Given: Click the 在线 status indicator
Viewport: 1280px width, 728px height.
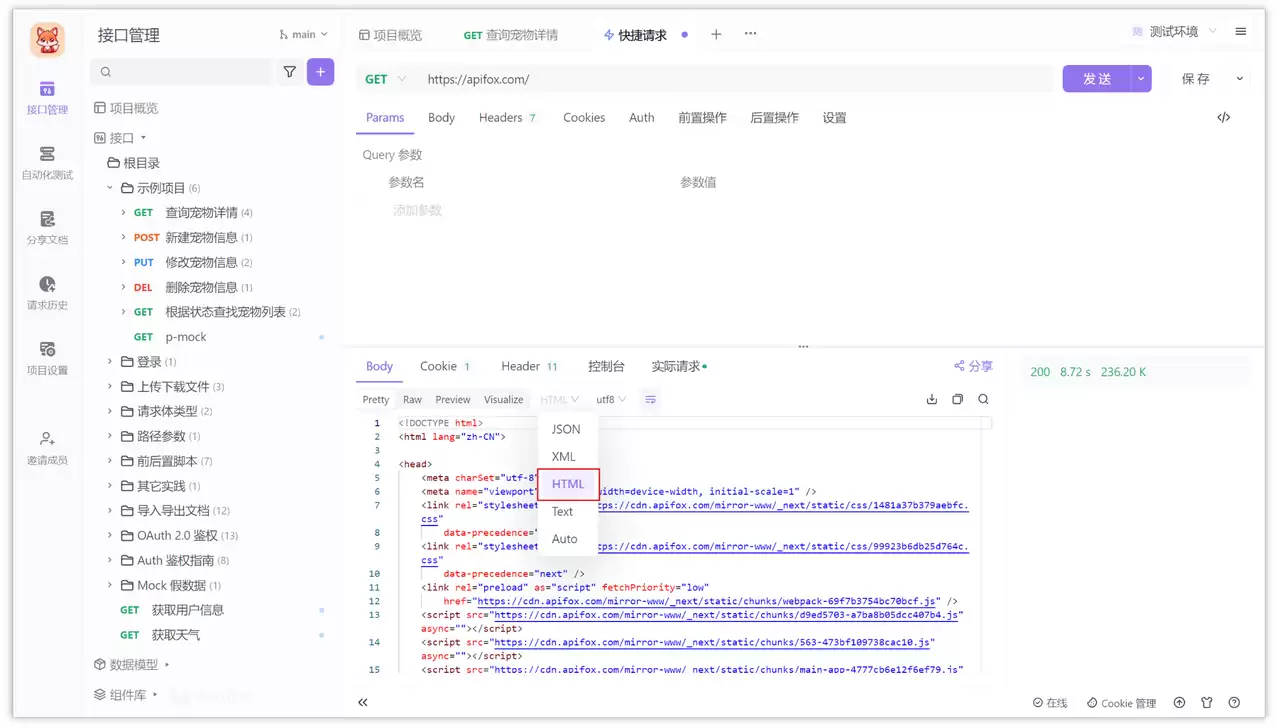Looking at the screenshot, I should pyautogui.click(x=1050, y=703).
